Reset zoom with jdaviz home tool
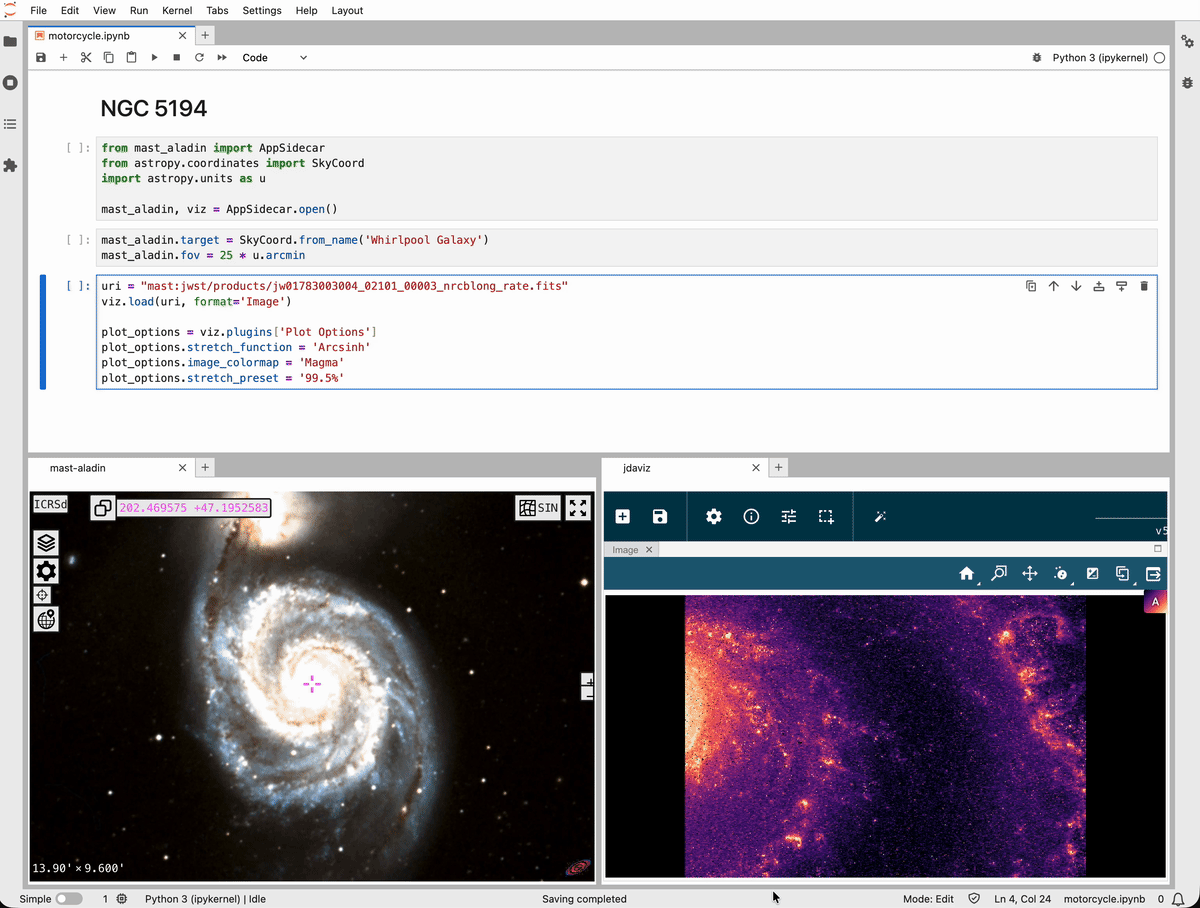Screen dimensions: 1200x908 click(967, 574)
